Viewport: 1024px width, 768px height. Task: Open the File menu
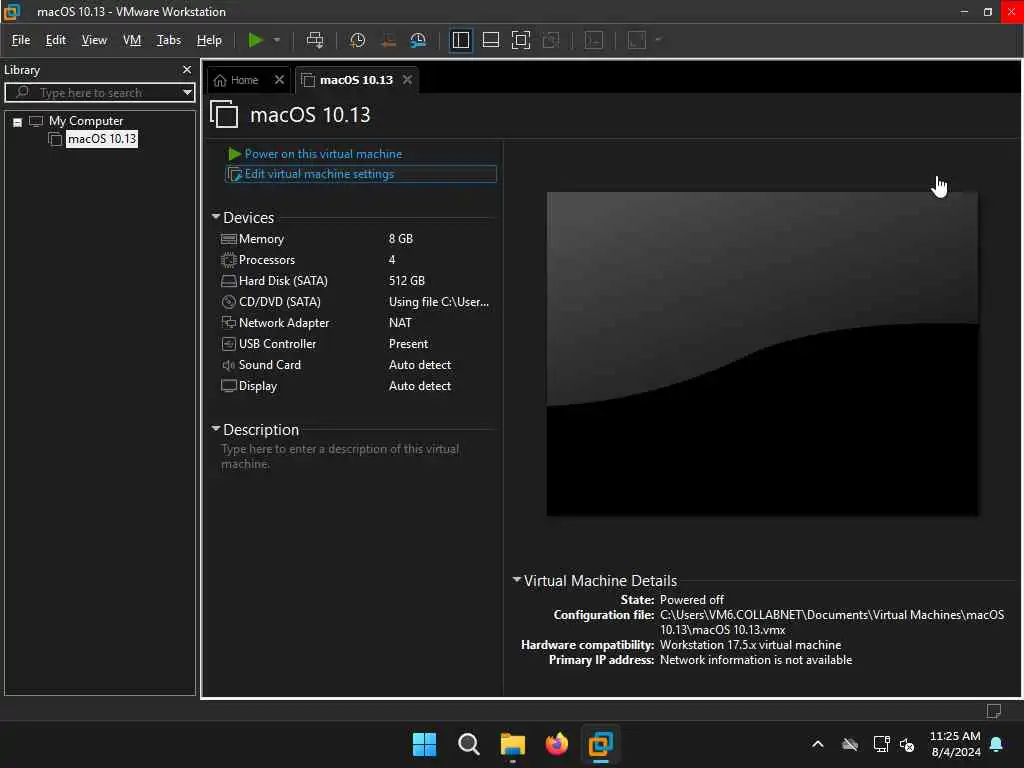point(21,40)
